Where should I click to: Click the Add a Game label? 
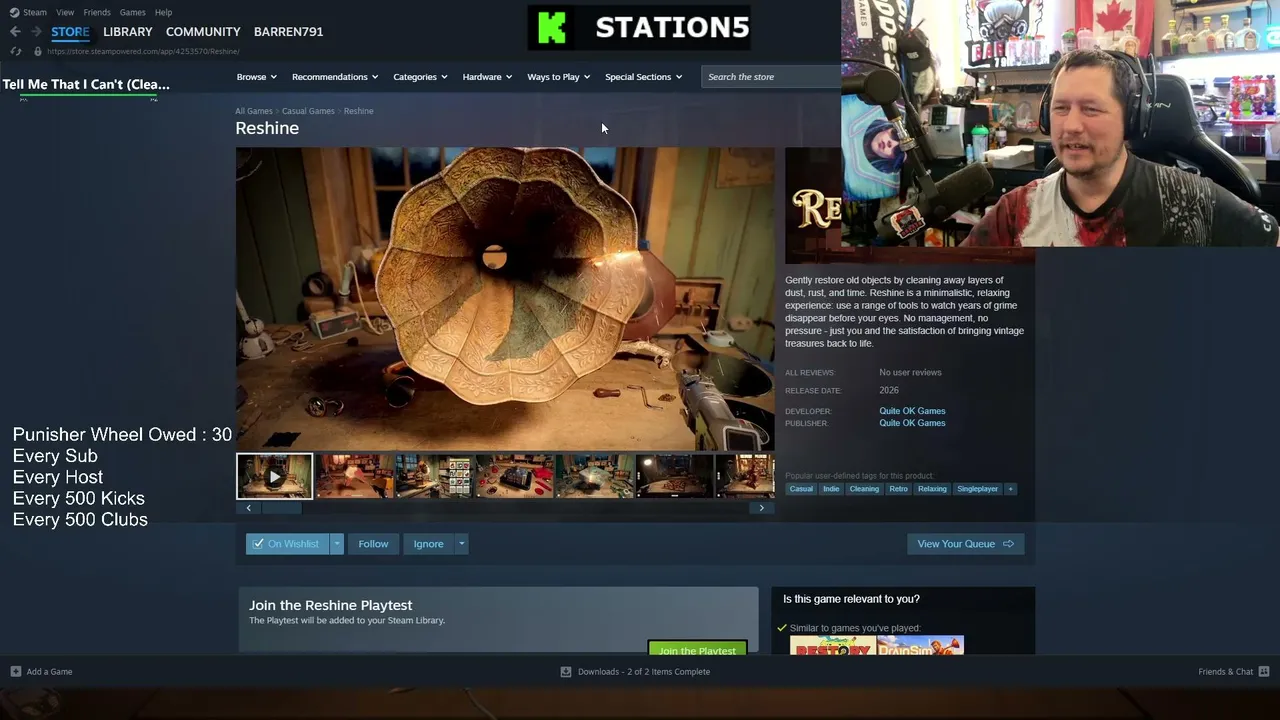(x=49, y=671)
